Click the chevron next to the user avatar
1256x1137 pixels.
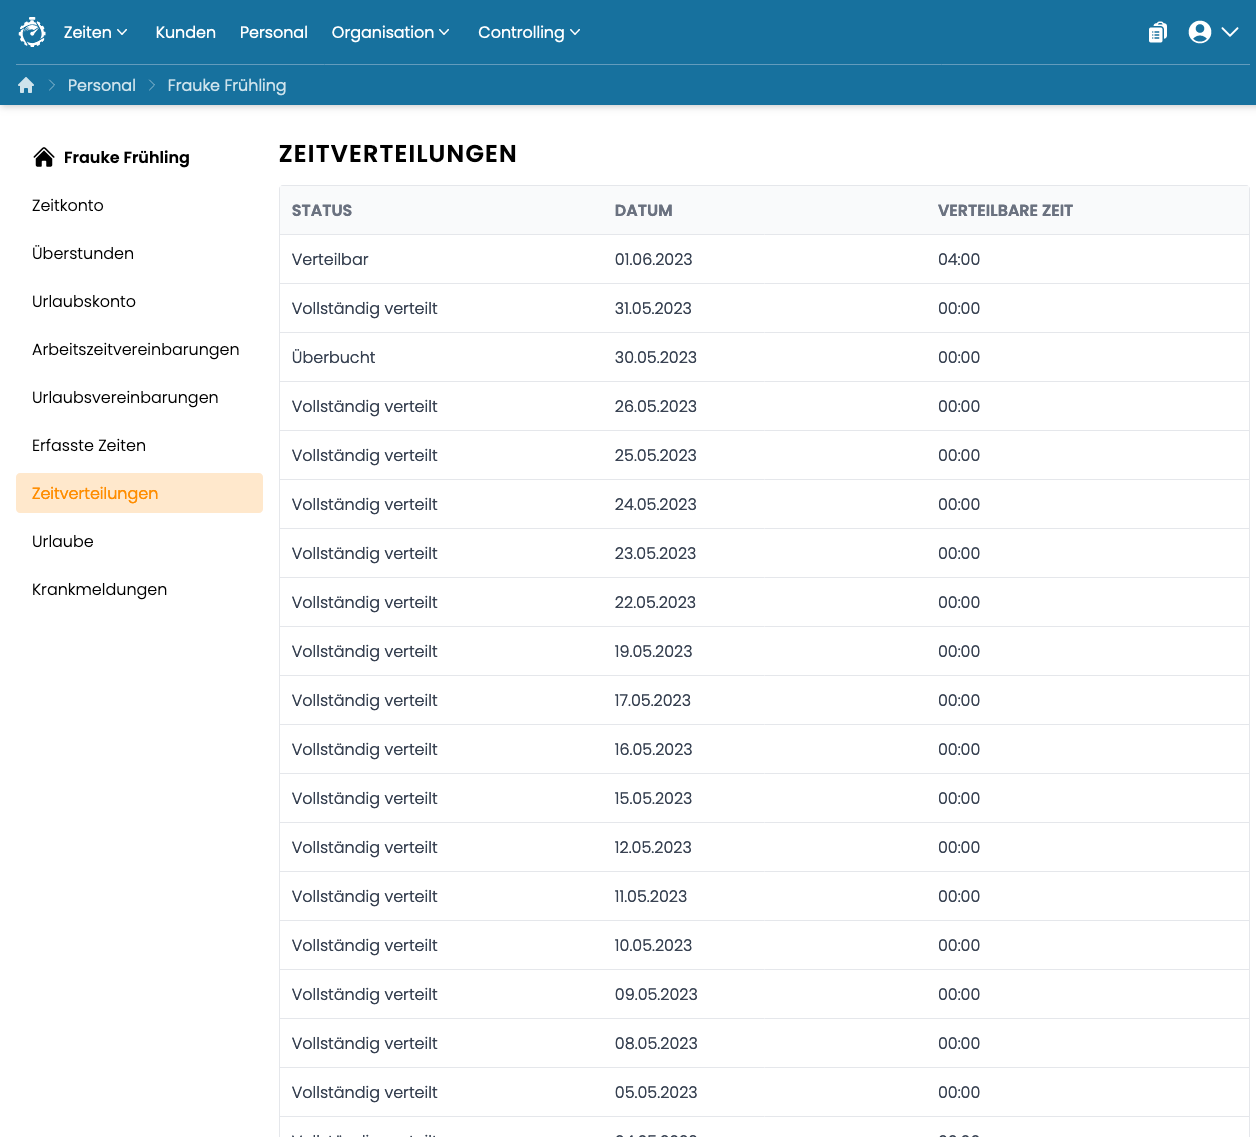(1230, 32)
